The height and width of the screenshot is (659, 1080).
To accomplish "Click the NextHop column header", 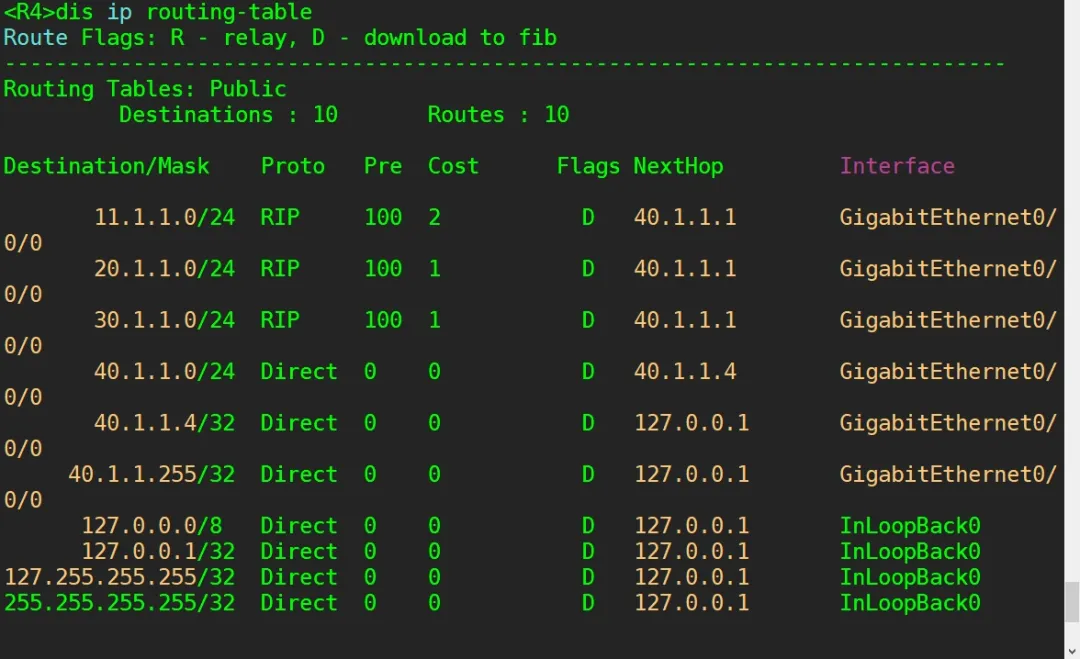I will tap(678, 166).
